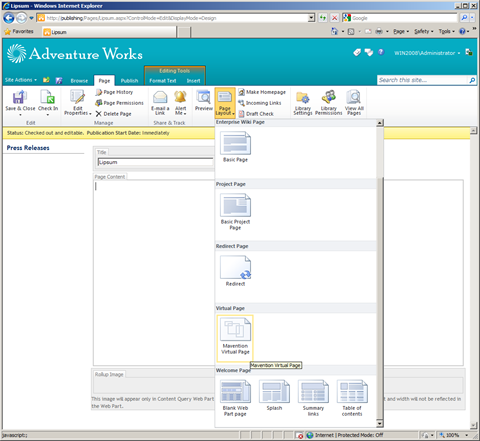Open Edit Properties in the ribbon
Screen dimensions: 480x441
[78, 102]
